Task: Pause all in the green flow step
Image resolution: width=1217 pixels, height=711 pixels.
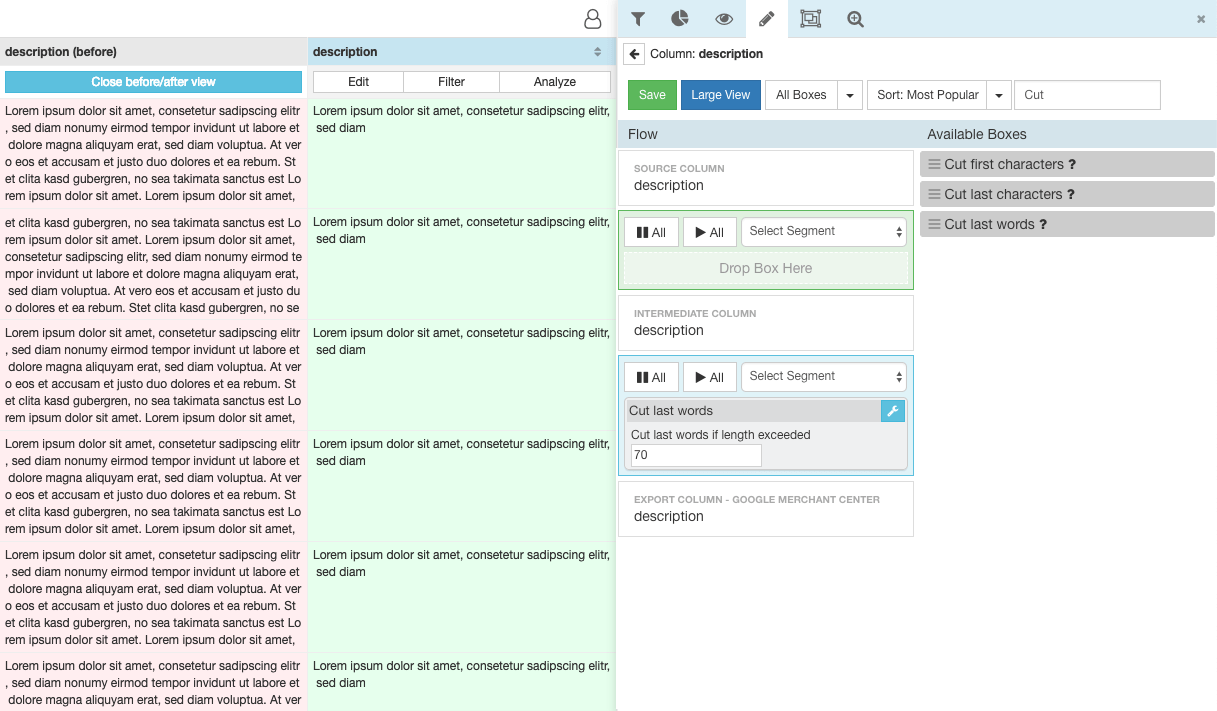Action: point(651,232)
